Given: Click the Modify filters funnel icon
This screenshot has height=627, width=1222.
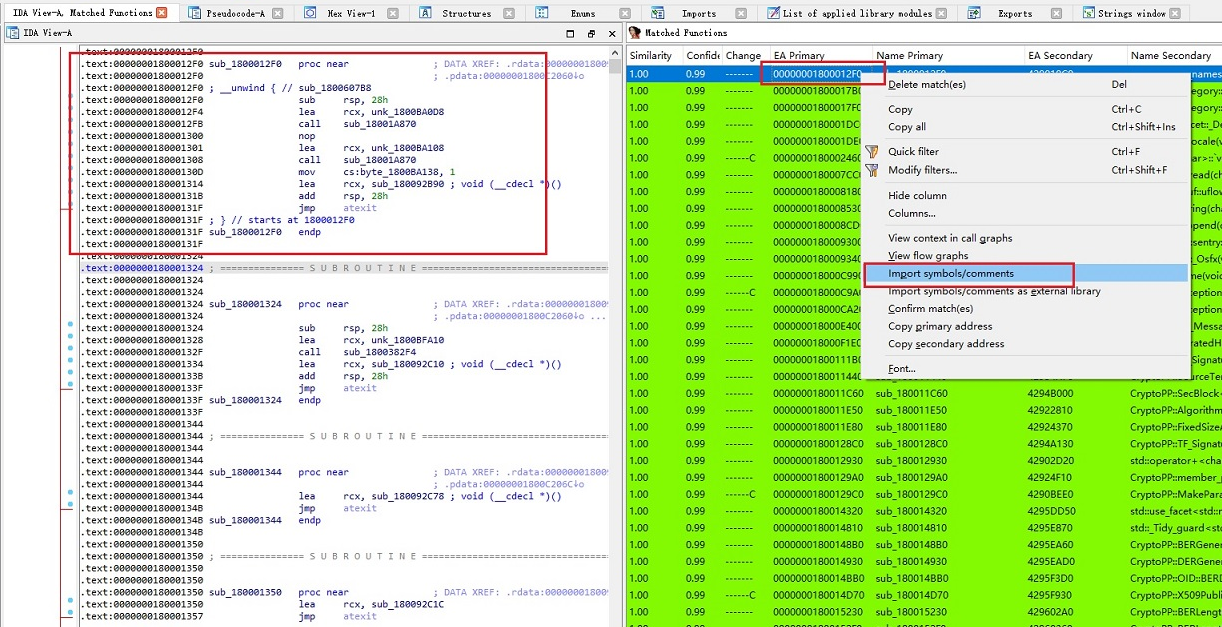Looking at the screenshot, I should [871, 170].
